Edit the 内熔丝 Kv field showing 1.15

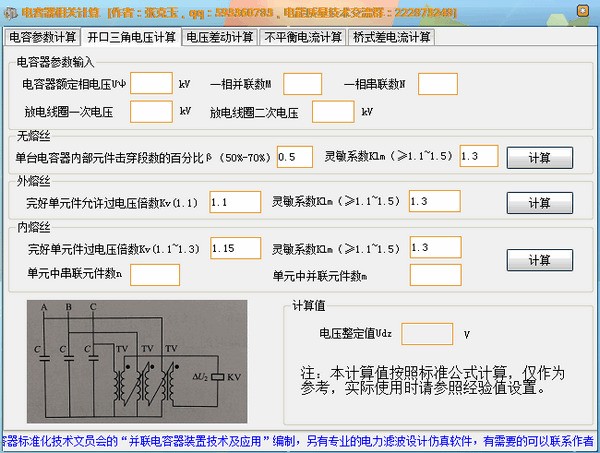tap(235, 248)
